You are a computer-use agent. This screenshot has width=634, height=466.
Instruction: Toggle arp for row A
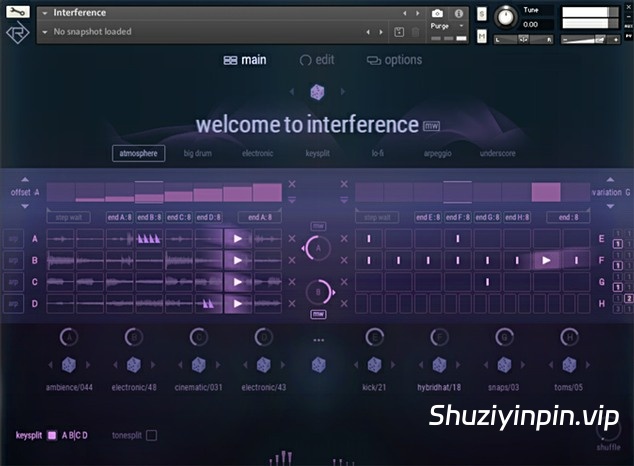click(13, 238)
